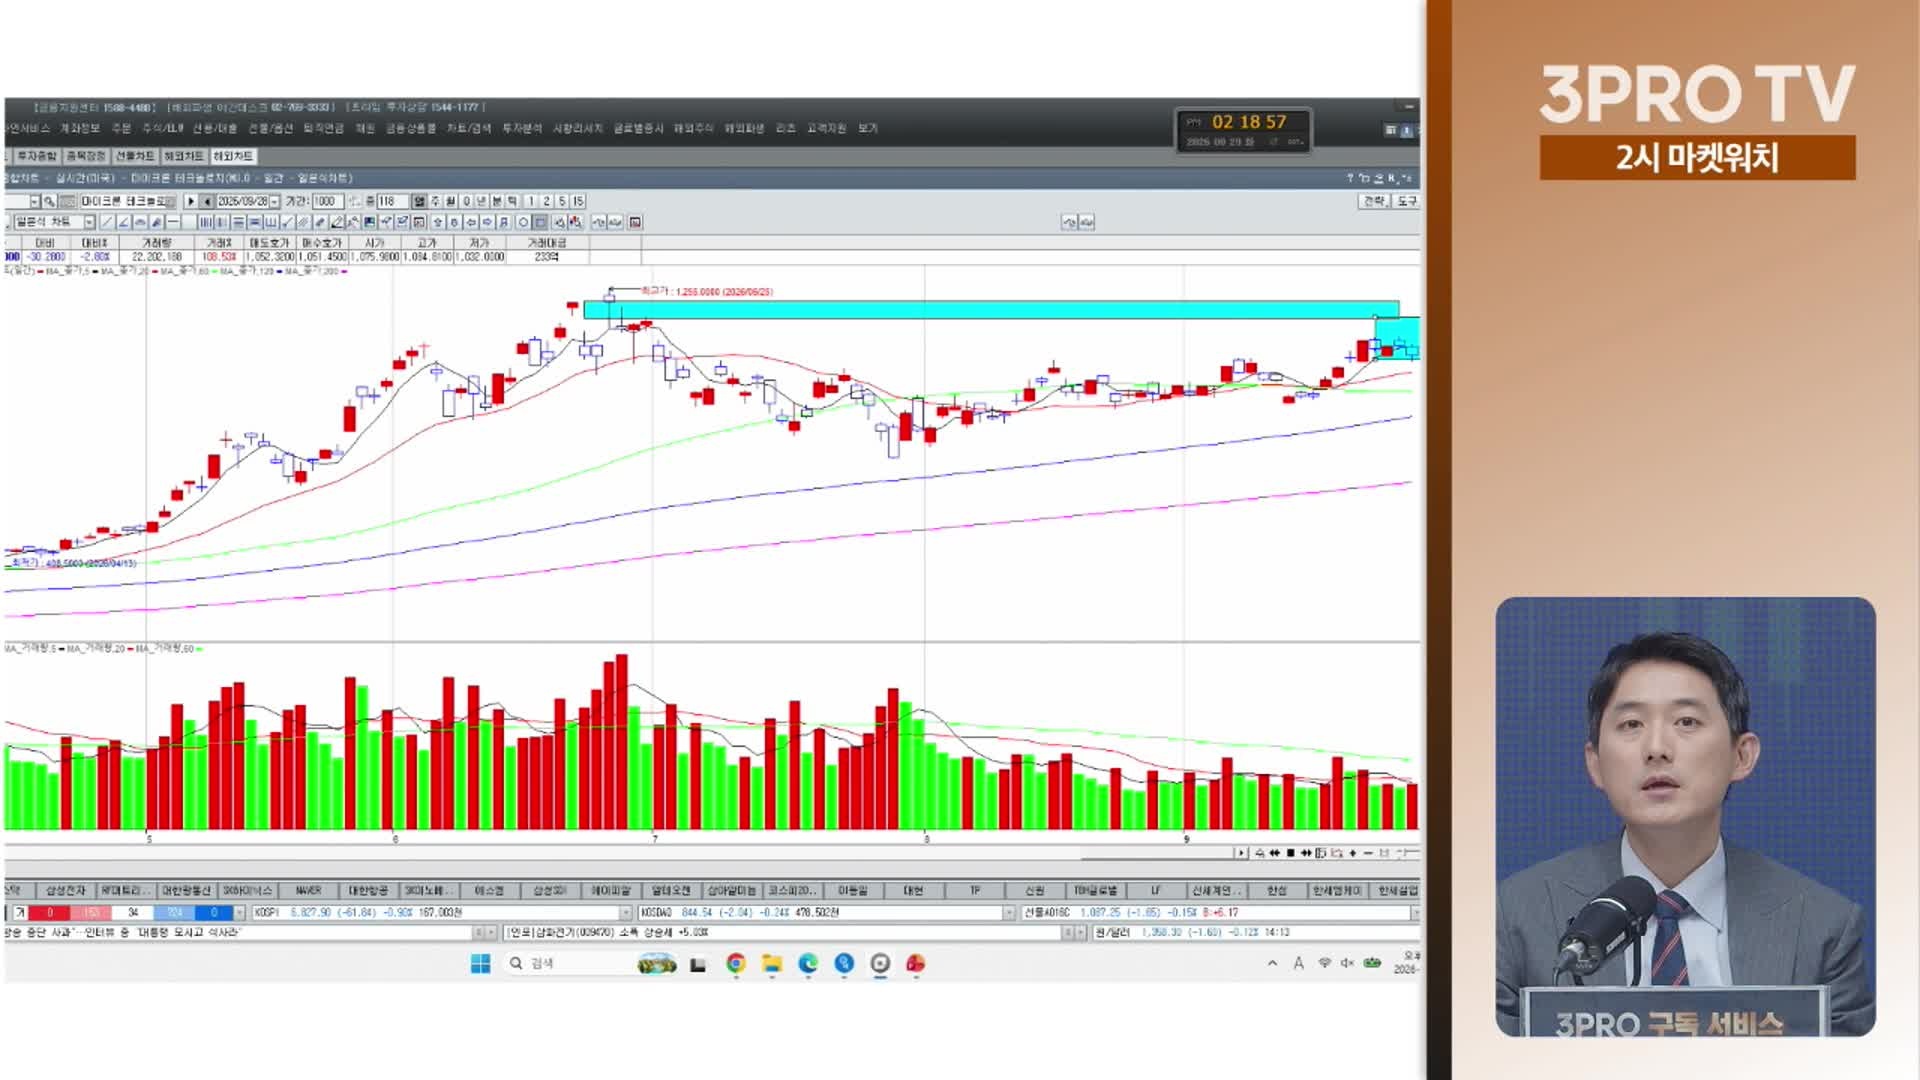Toggle the 년 (yearly) period button

point(481,201)
